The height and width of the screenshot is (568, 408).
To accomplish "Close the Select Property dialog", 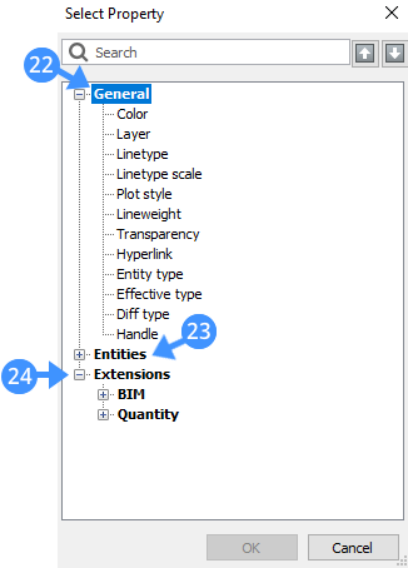I will [392, 13].
